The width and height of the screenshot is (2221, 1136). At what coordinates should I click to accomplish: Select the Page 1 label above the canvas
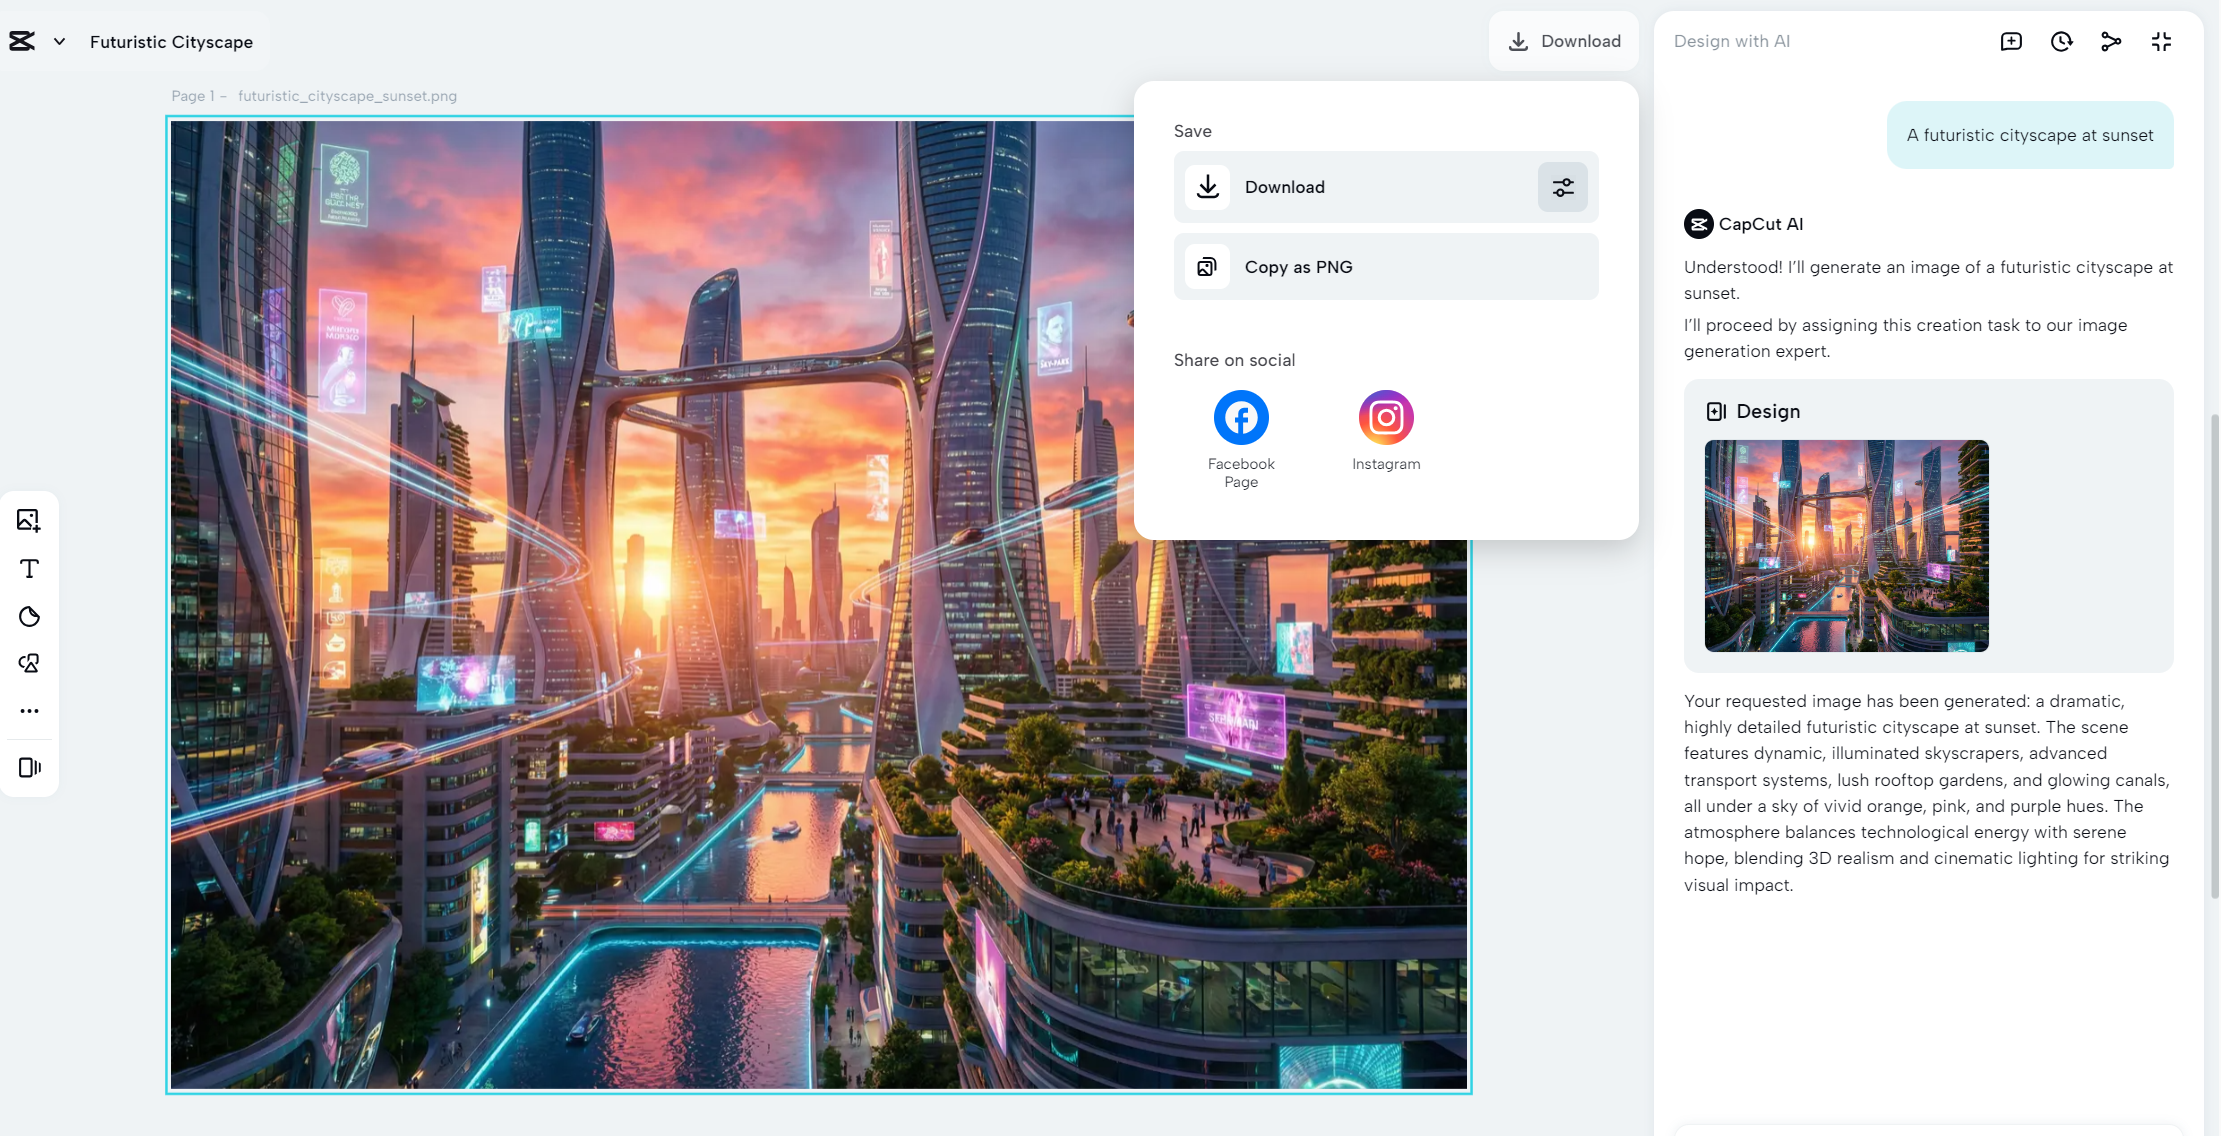click(x=192, y=96)
